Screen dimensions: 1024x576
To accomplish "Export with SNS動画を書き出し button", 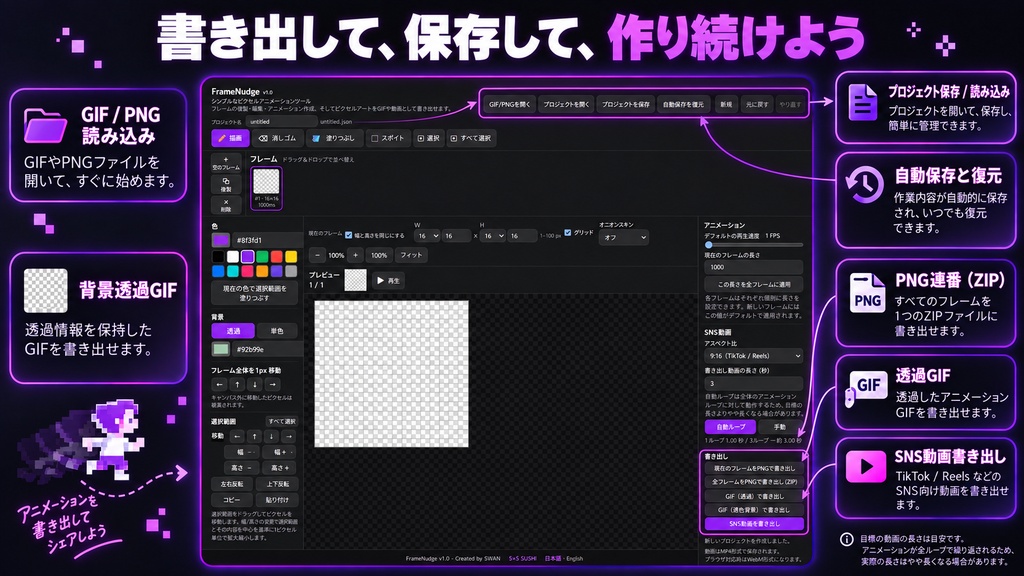I will point(754,524).
